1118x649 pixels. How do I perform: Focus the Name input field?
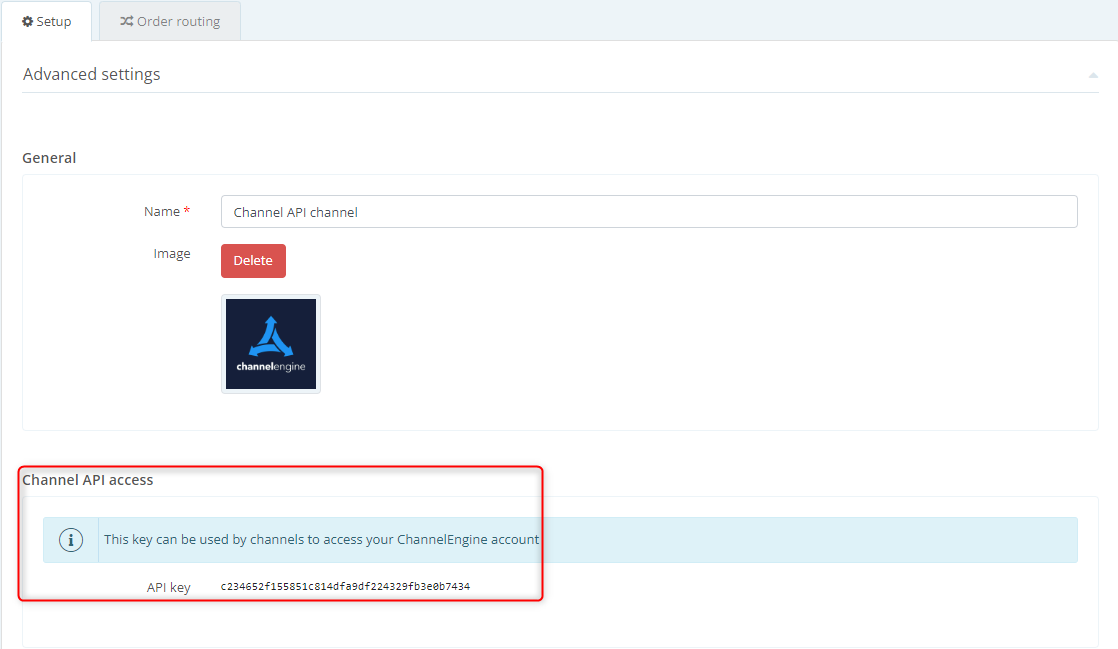coord(648,212)
